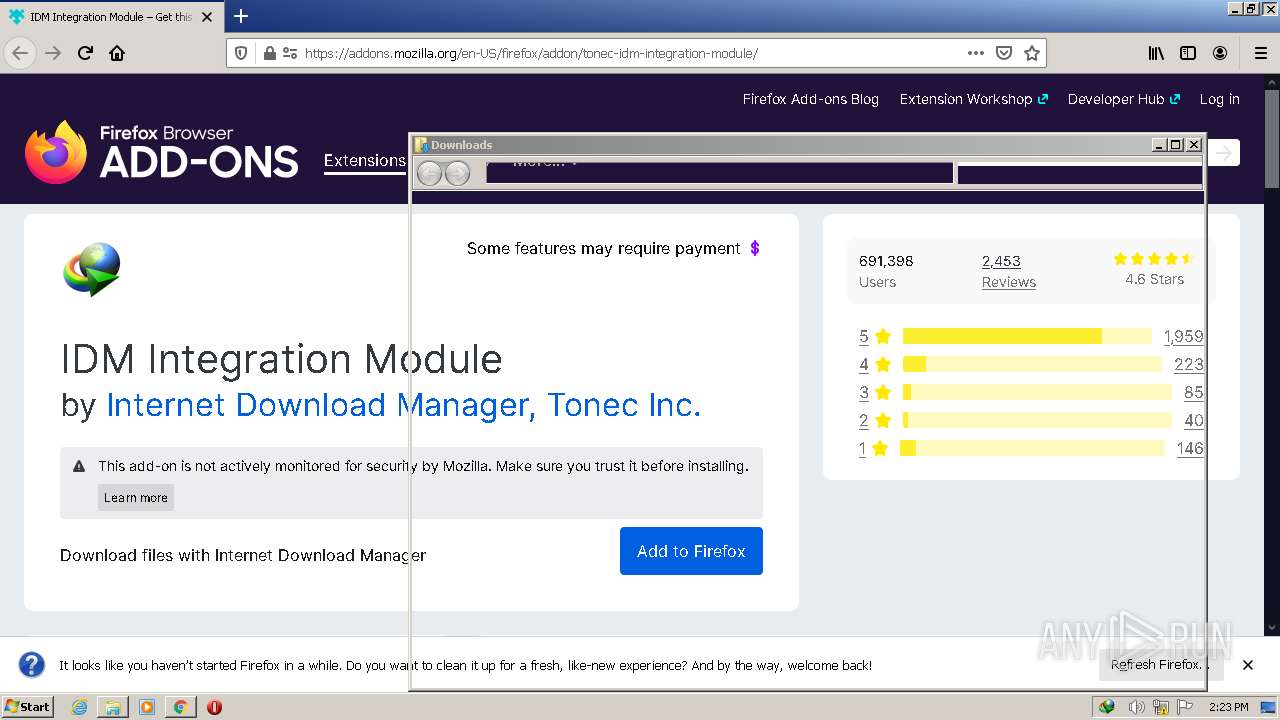Open the 146 one-star review count
Screen dimensions: 1280x720
click(x=1190, y=448)
